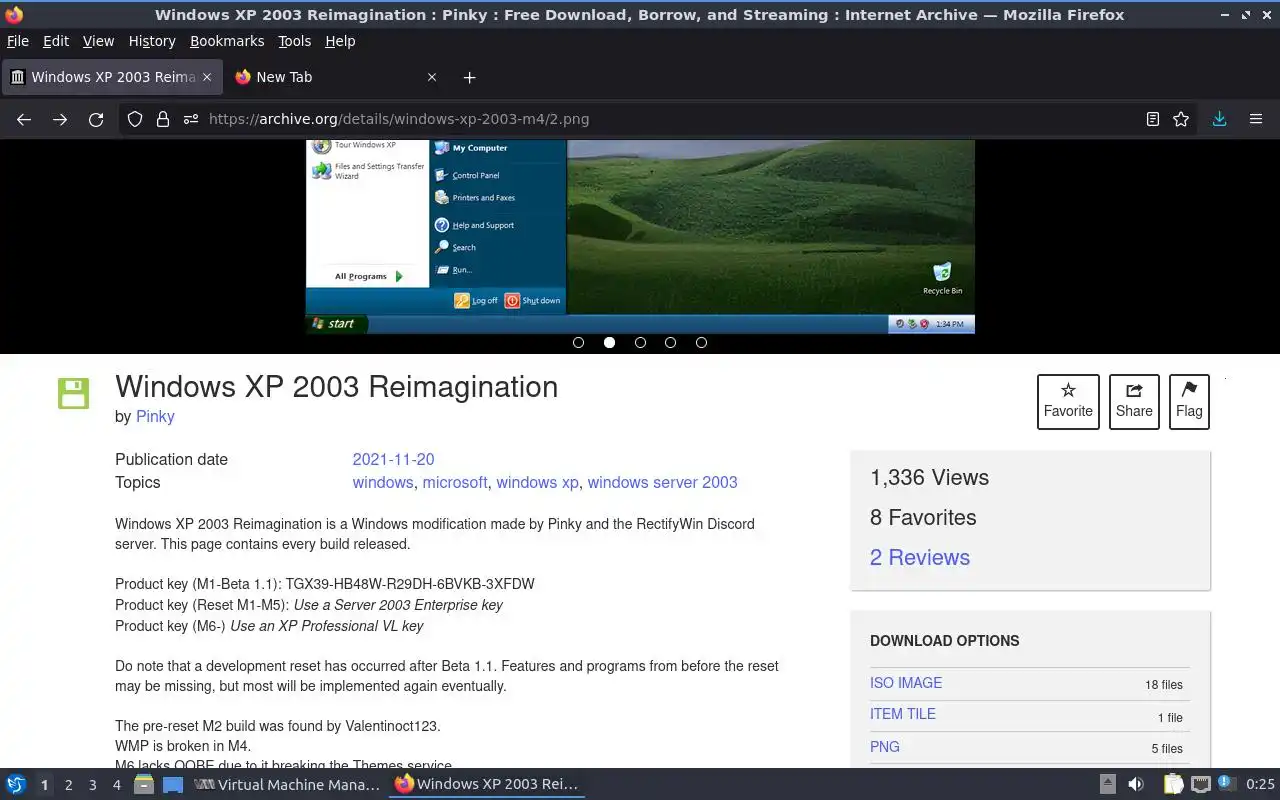The height and width of the screenshot is (800, 1280).
Task: Switch to workspace 2
Action: (68, 785)
